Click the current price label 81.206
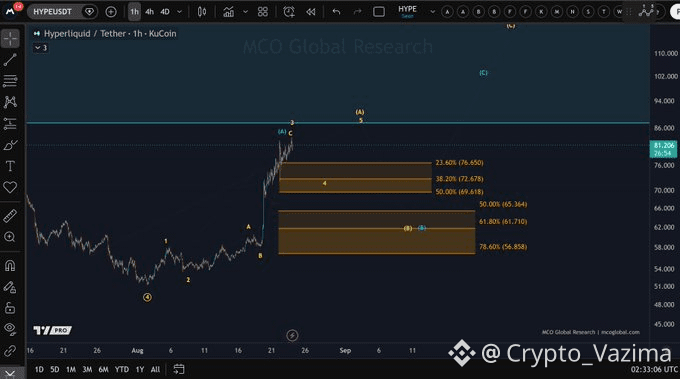Image resolution: width=680 pixels, height=379 pixels. 664,149
